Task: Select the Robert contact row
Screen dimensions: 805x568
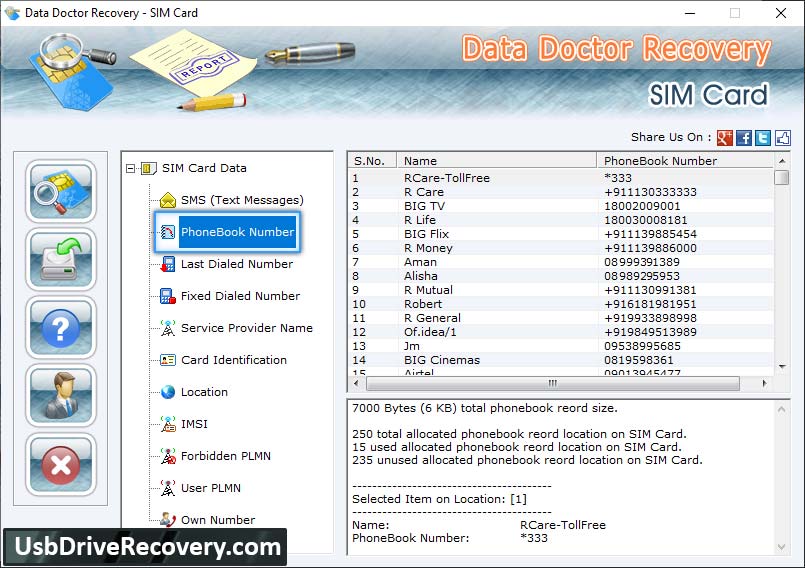Action: (561, 304)
